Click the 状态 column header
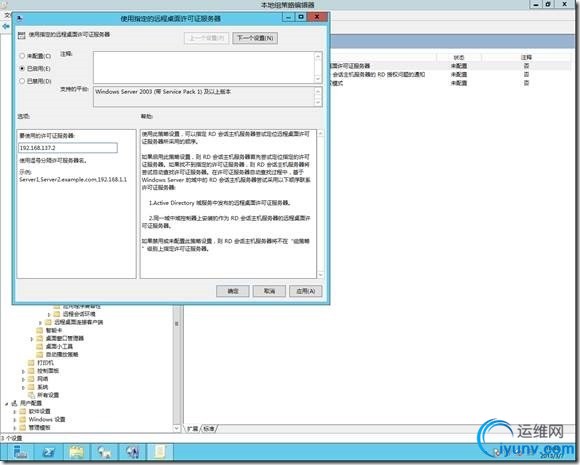Viewport: 580px width, 465px height. click(459, 58)
